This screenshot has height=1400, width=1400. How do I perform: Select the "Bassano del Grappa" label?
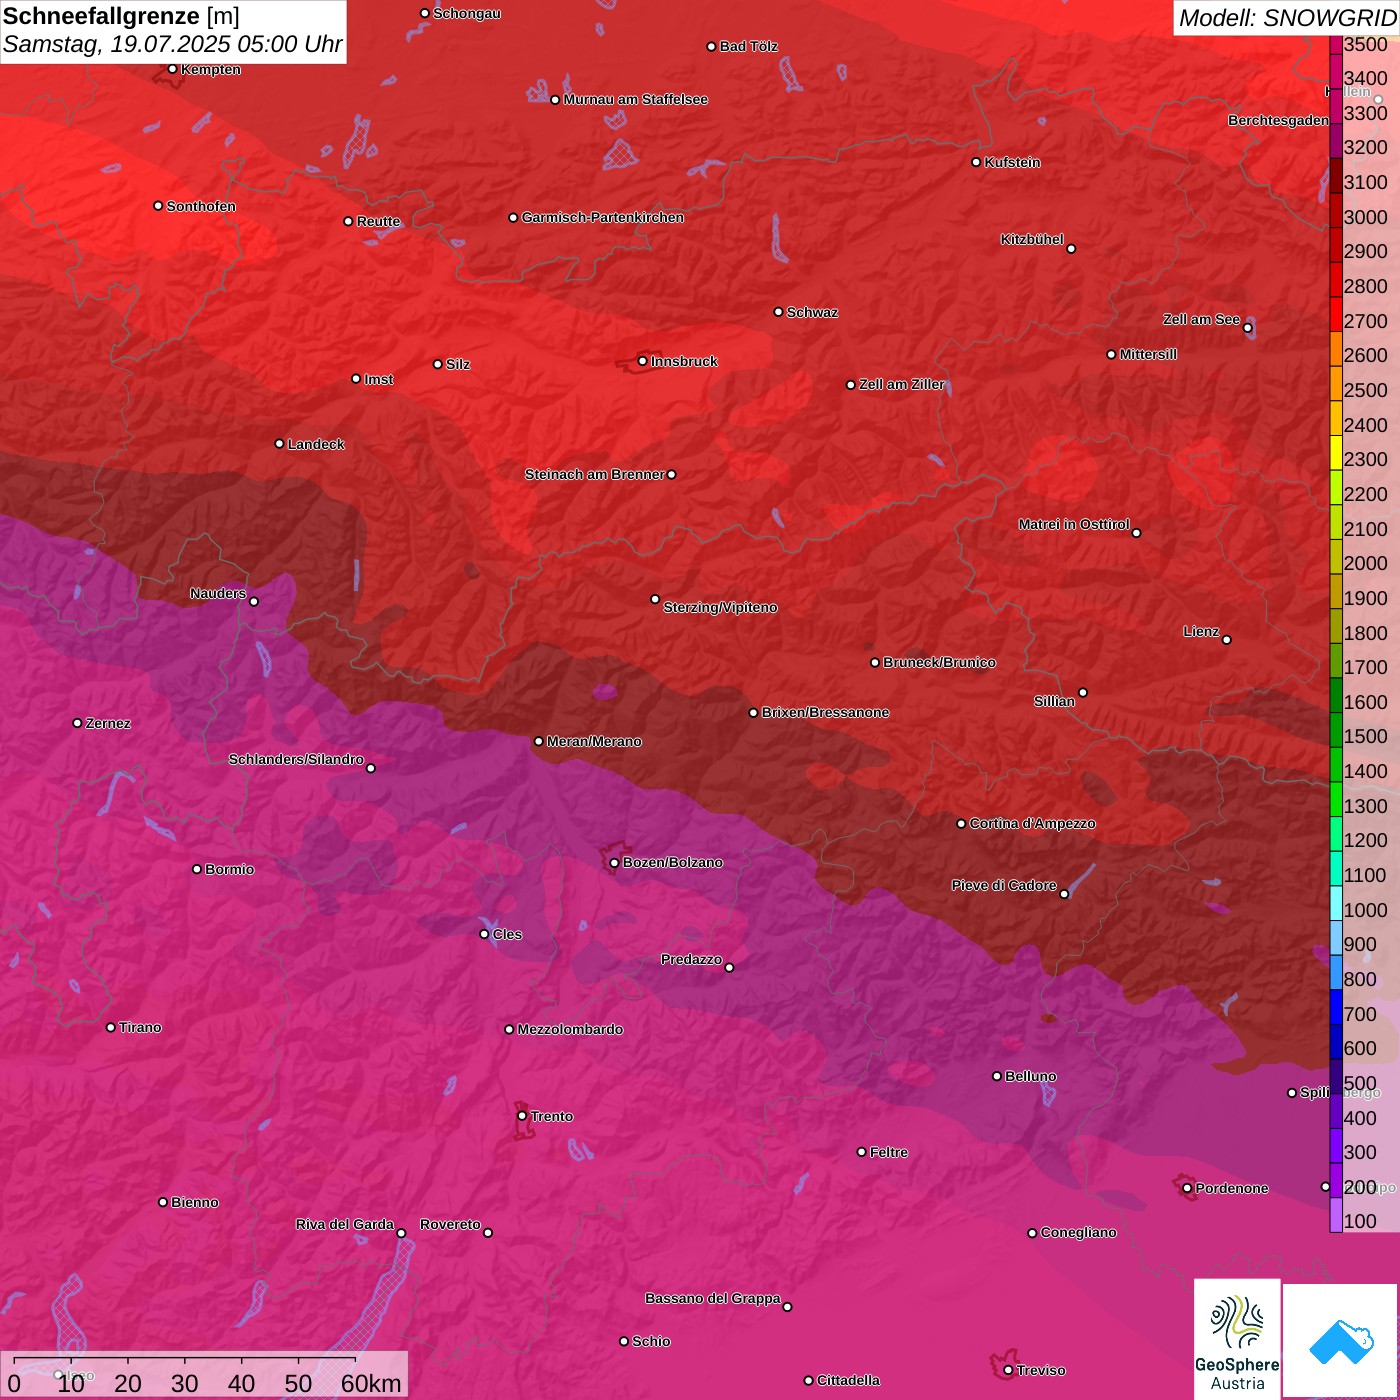(713, 1299)
